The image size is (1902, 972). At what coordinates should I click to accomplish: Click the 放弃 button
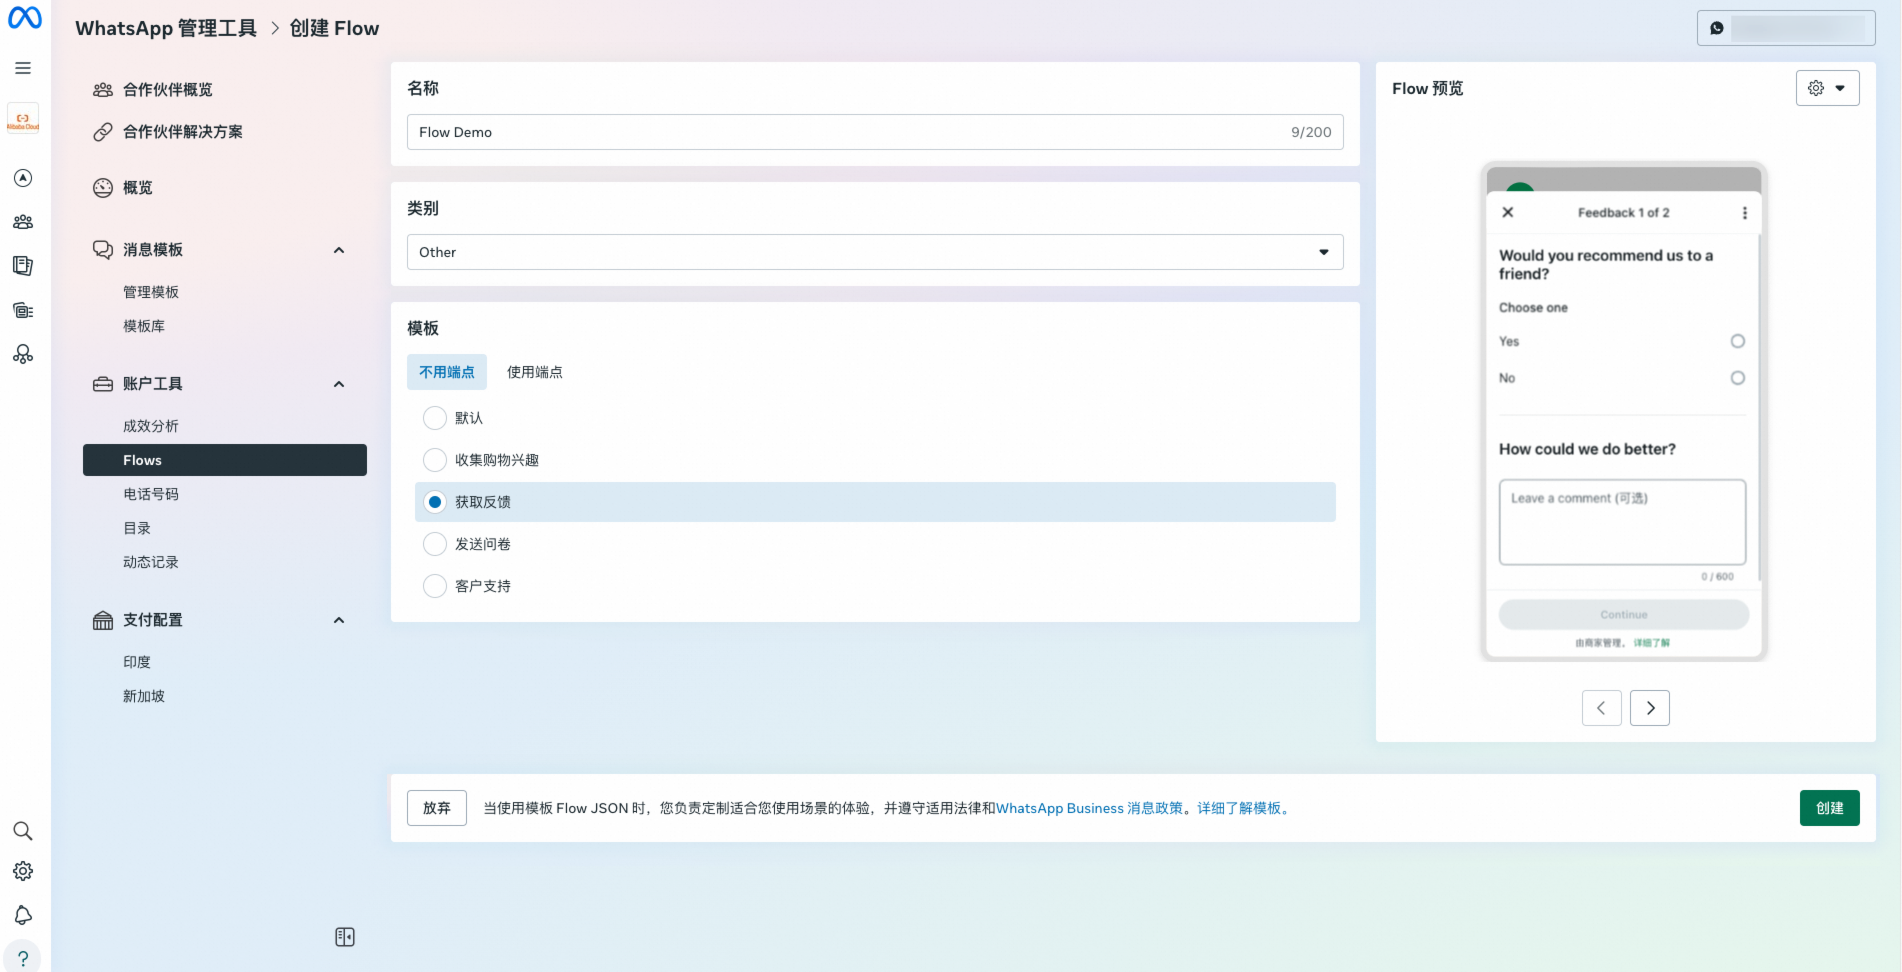pos(437,808)
